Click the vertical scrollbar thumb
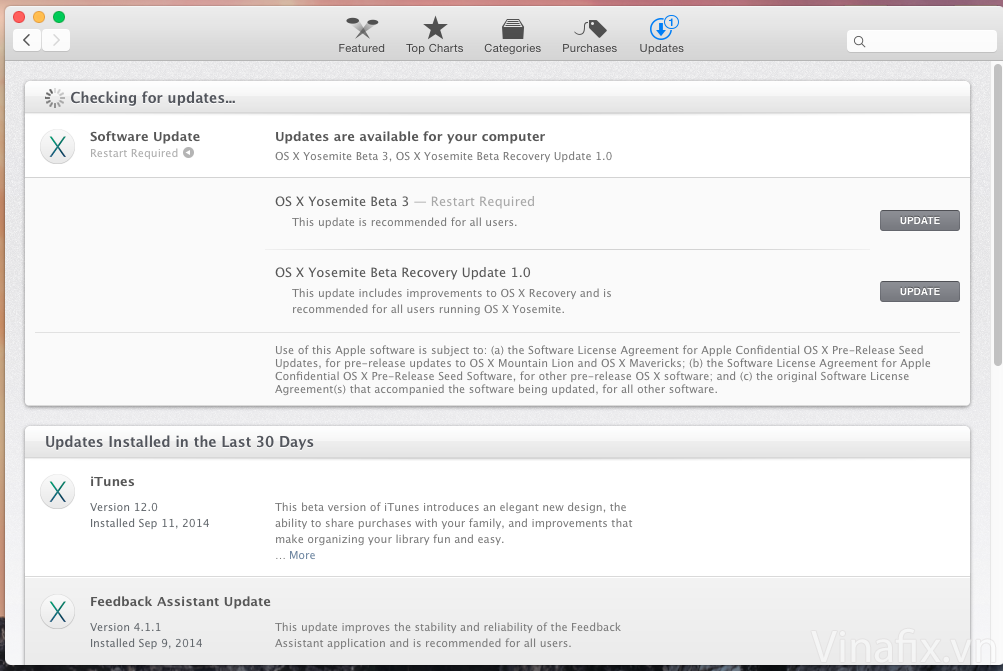This screenshot has height=671, width=1003. coord(997,214)
